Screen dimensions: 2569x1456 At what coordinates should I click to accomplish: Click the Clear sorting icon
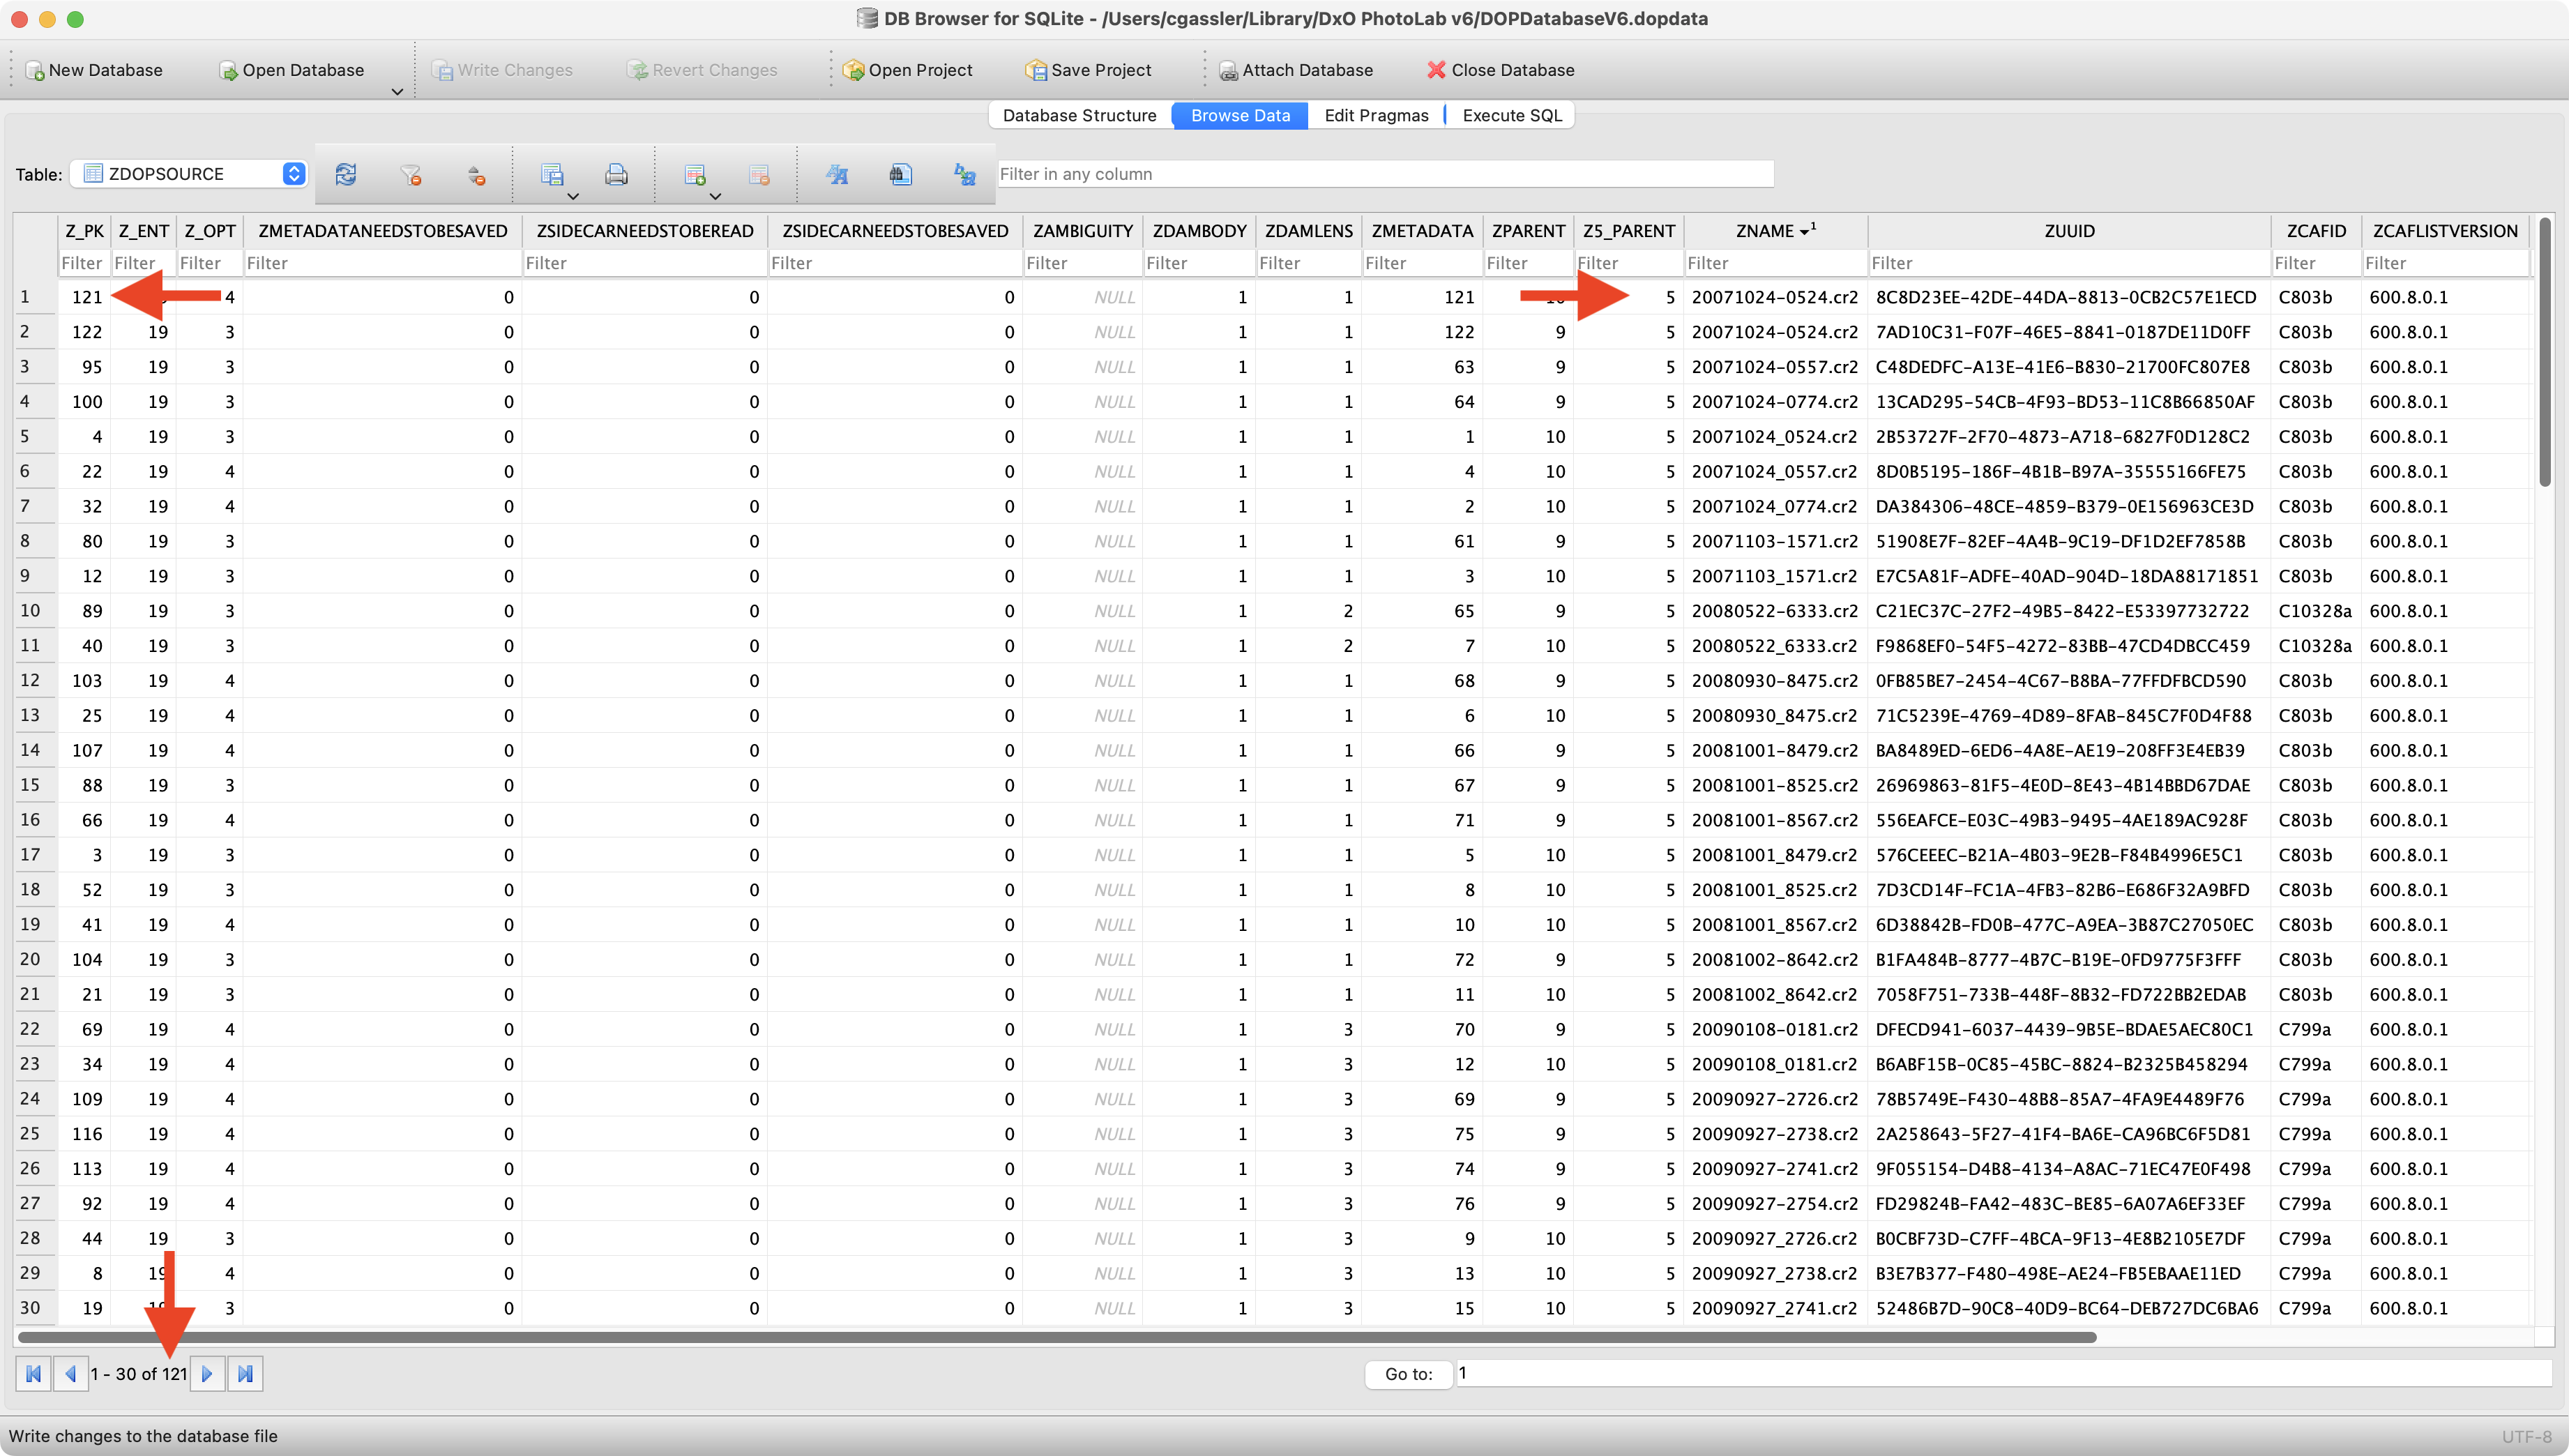[476, 176]
